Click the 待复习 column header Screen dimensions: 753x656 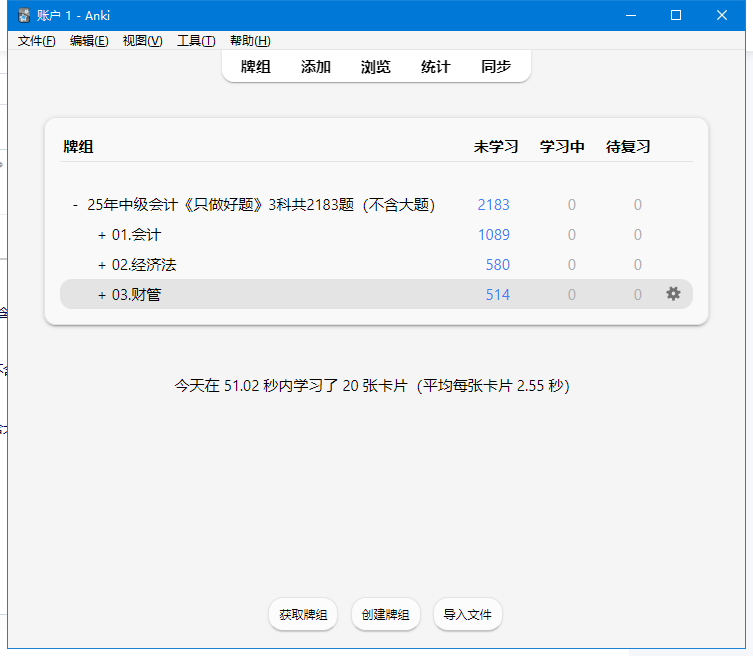[628, 146]
